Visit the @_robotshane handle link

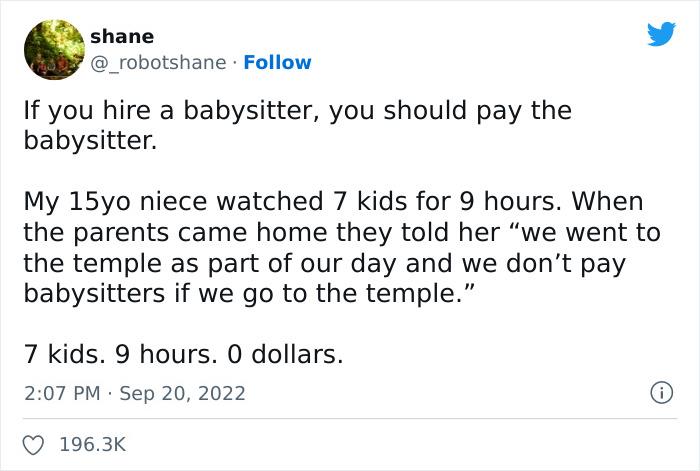[x=158, y=63]
